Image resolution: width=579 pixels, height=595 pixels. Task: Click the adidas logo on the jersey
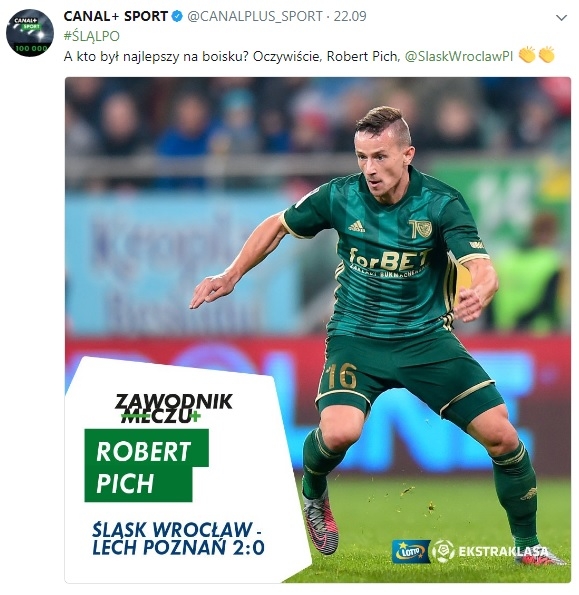(x=356, y=227)
